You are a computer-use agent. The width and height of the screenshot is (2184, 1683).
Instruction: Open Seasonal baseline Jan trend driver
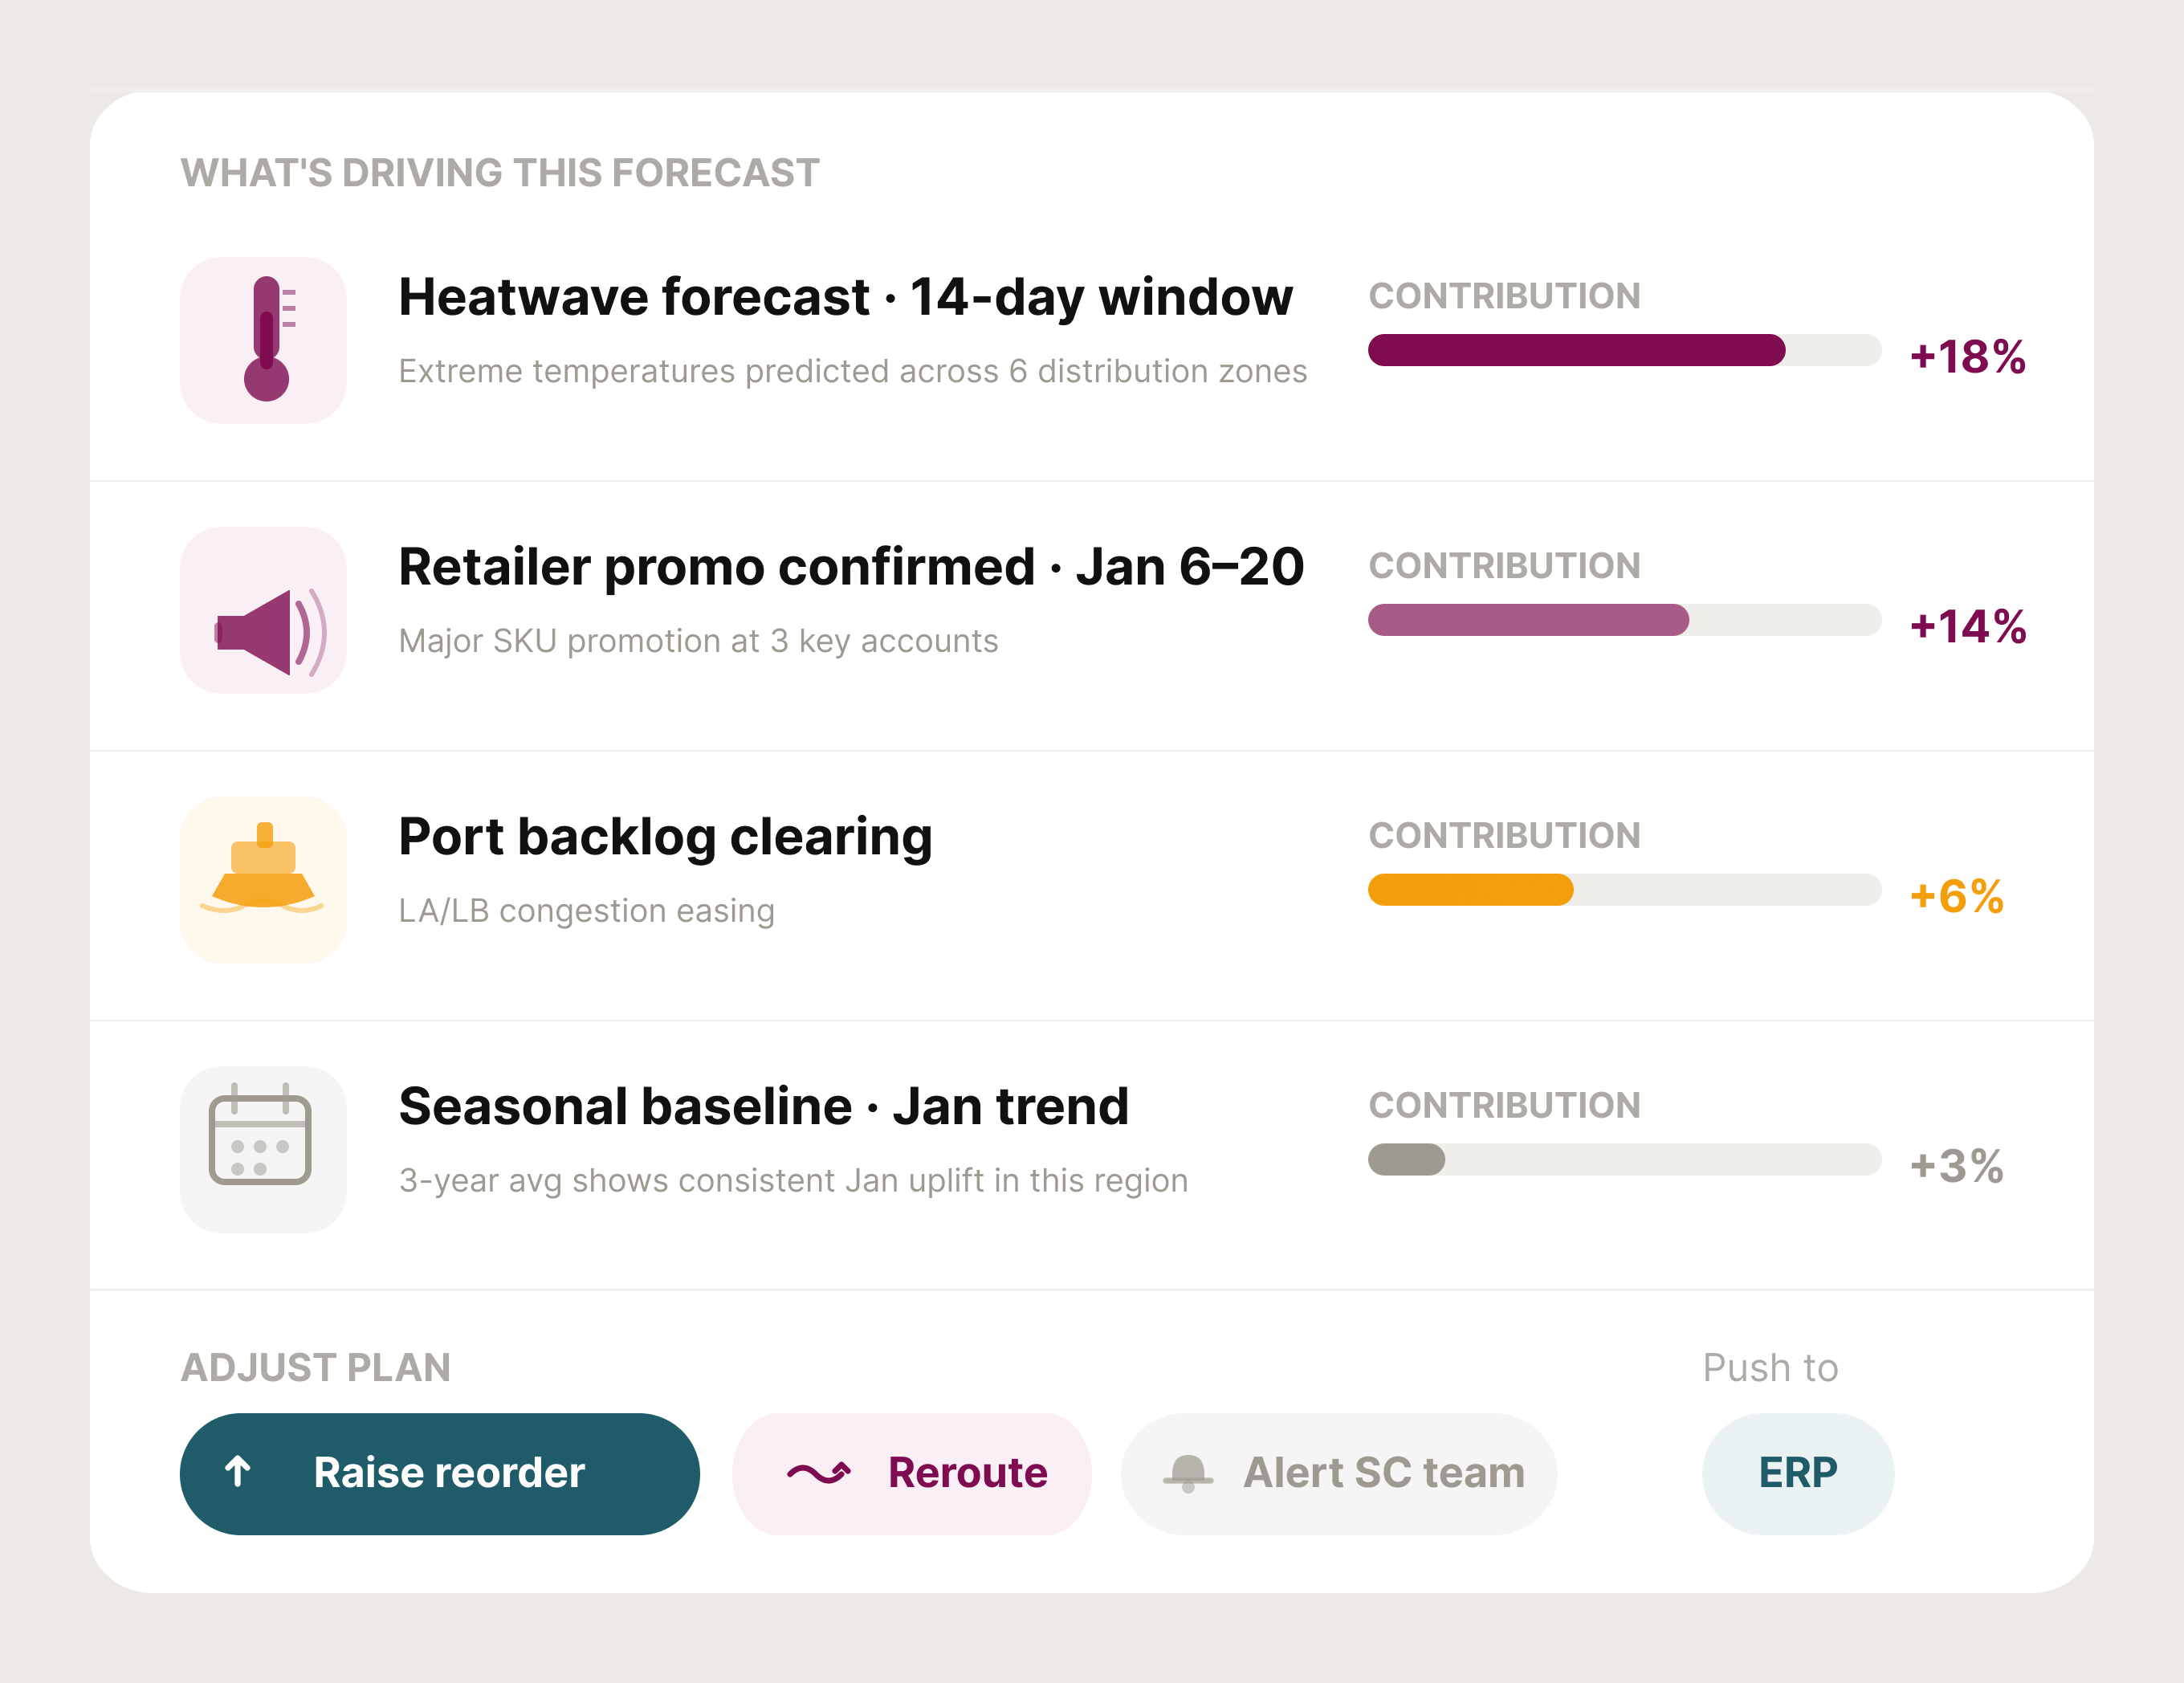[763, 1107]
